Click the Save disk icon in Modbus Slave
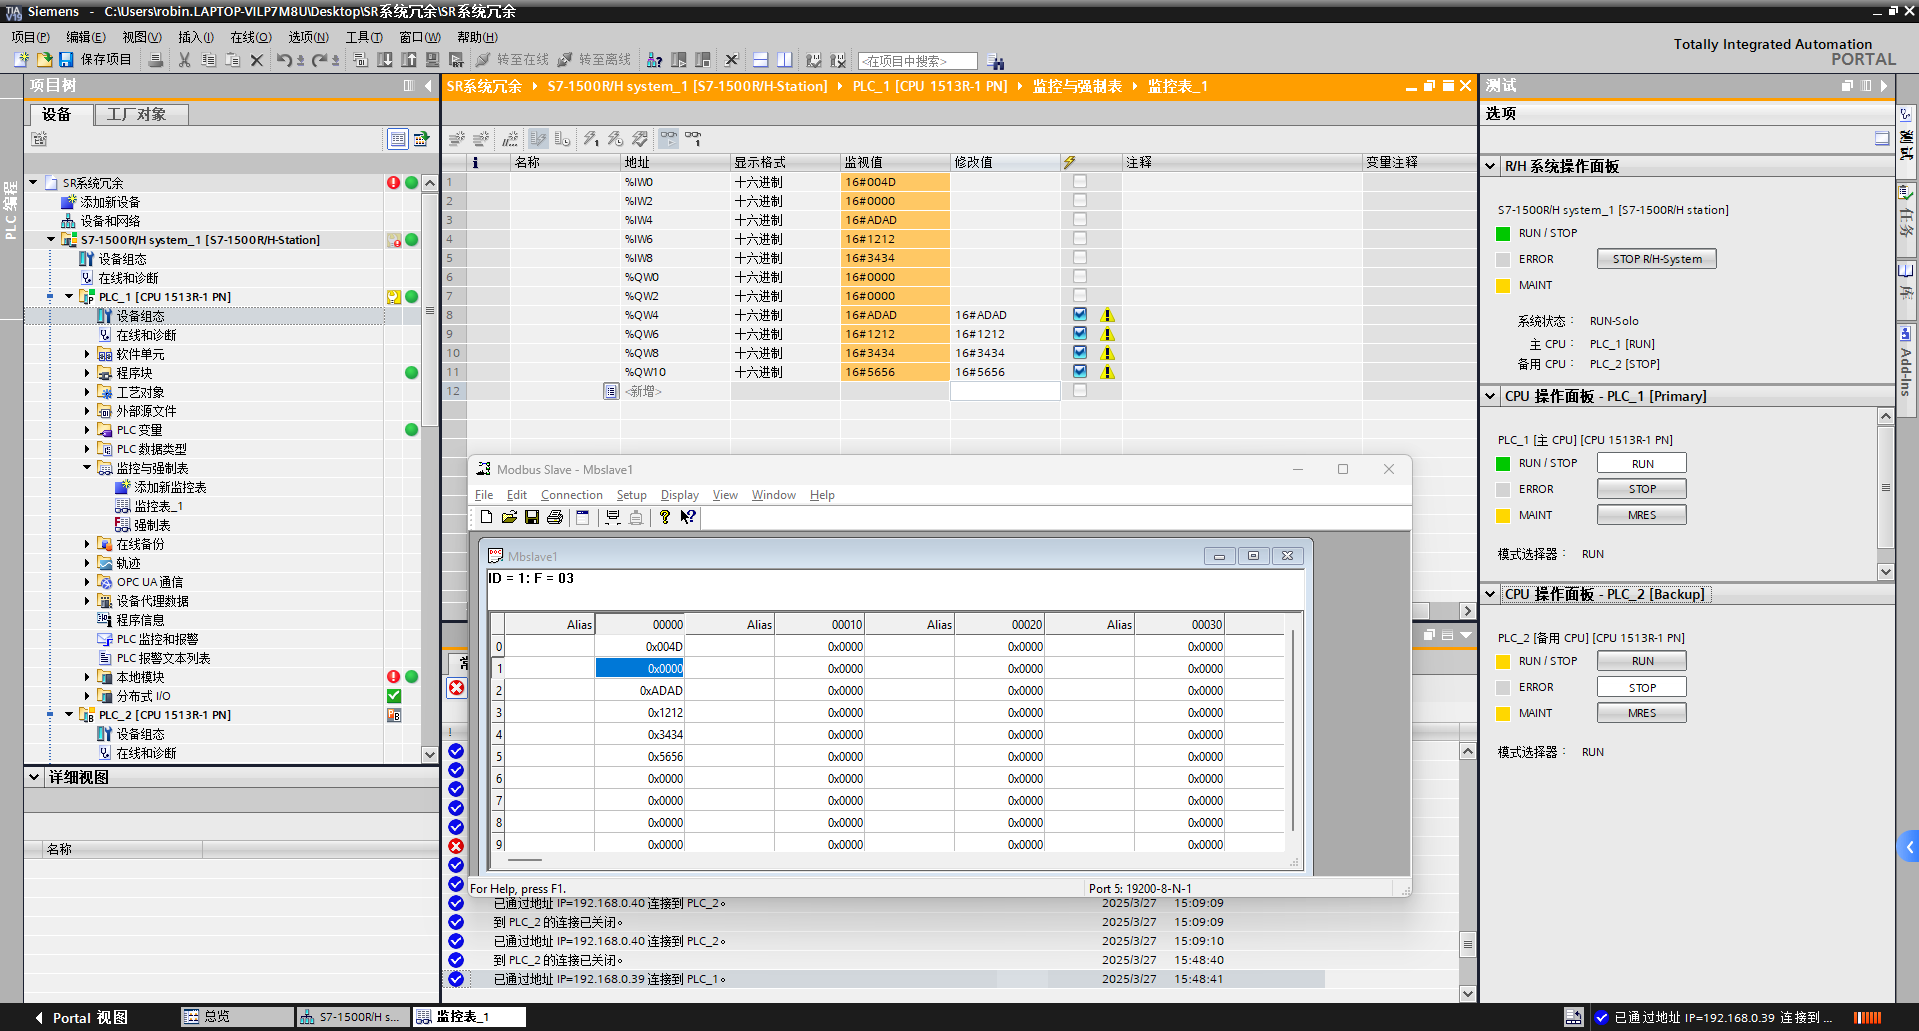 [532, 517]
